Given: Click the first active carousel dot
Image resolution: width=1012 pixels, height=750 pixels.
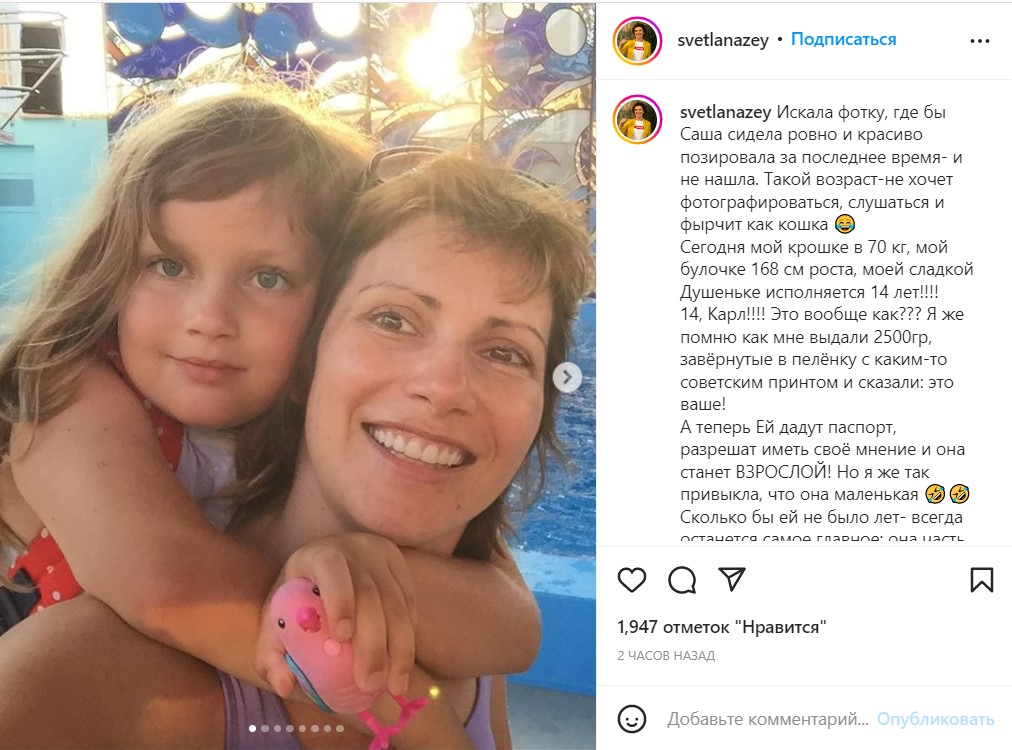Looking at the screenshot, I should 252,729.
